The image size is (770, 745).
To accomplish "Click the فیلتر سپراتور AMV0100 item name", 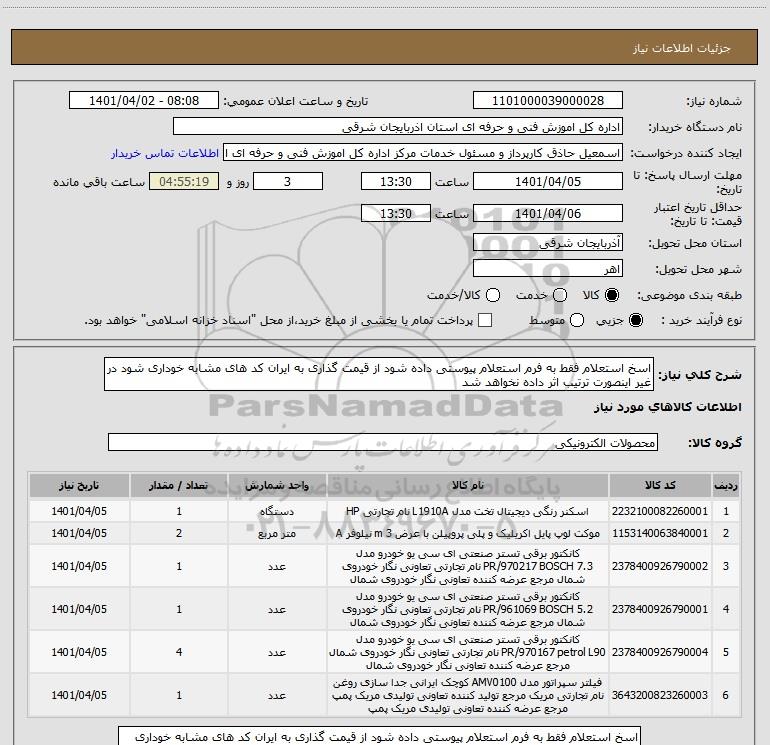I will pyautogui.click(x=468, y=695).
